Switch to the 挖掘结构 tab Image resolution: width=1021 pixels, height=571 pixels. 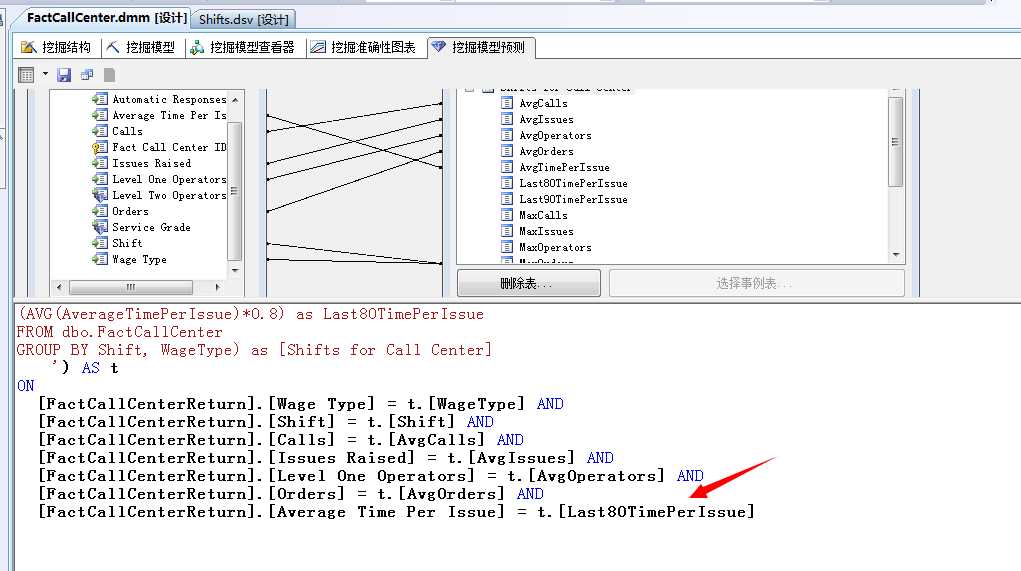tap(56, 47)
